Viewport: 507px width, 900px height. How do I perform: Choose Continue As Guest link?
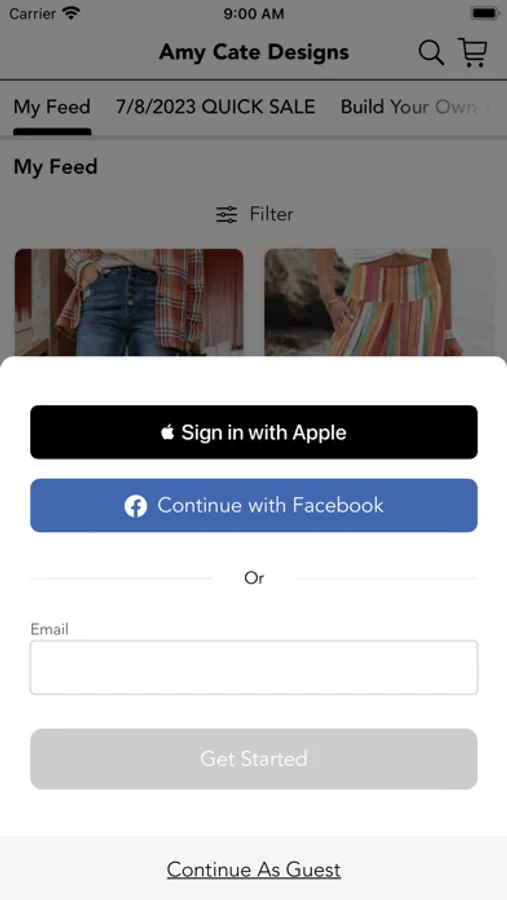pyautogui.click(x=254, y=870)
